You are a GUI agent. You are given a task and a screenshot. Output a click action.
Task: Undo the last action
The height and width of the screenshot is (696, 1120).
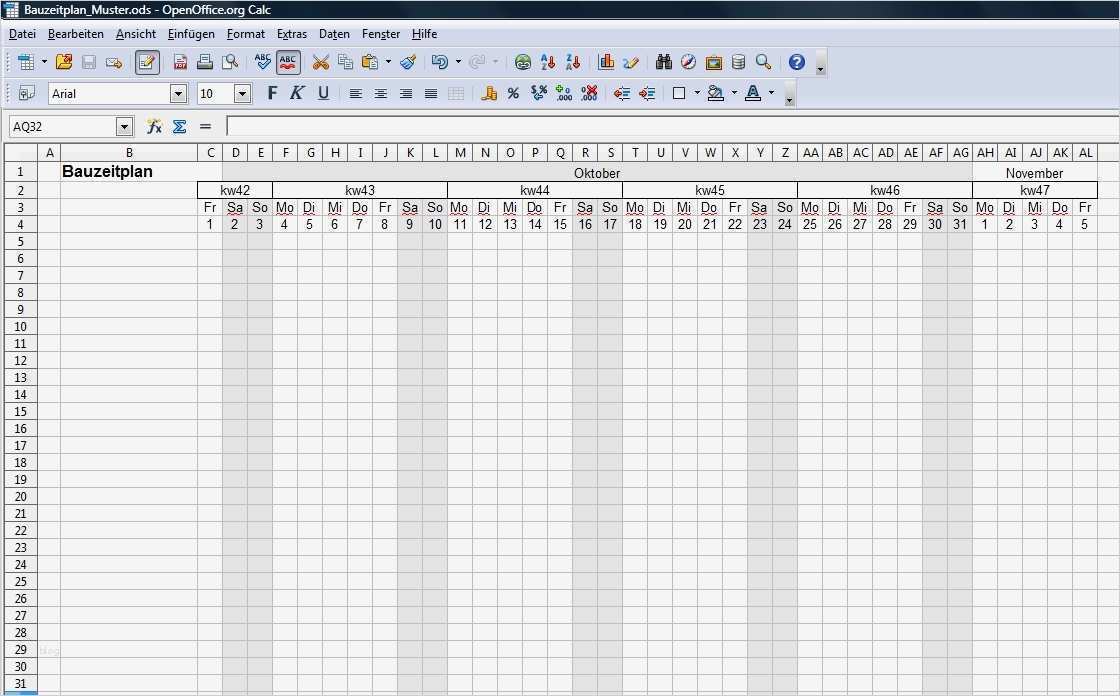pos(440,62)
